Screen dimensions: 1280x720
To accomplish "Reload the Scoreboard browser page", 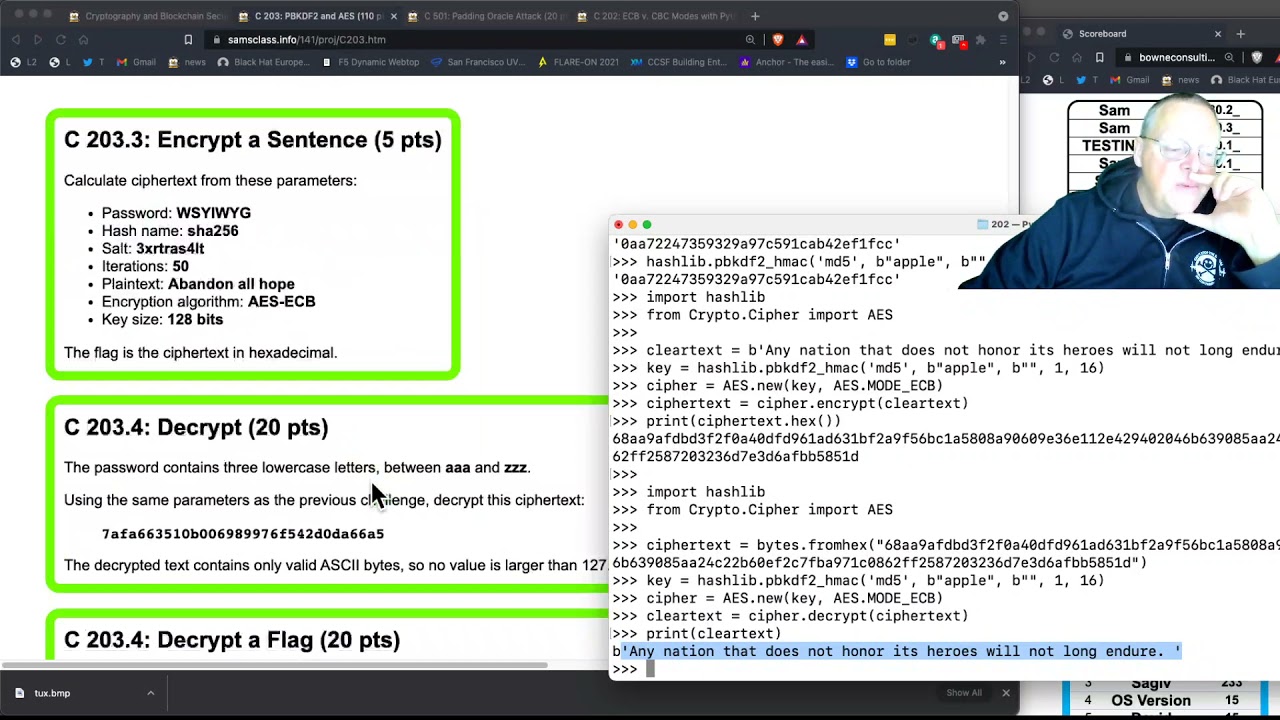I will tap(1054, 58).
